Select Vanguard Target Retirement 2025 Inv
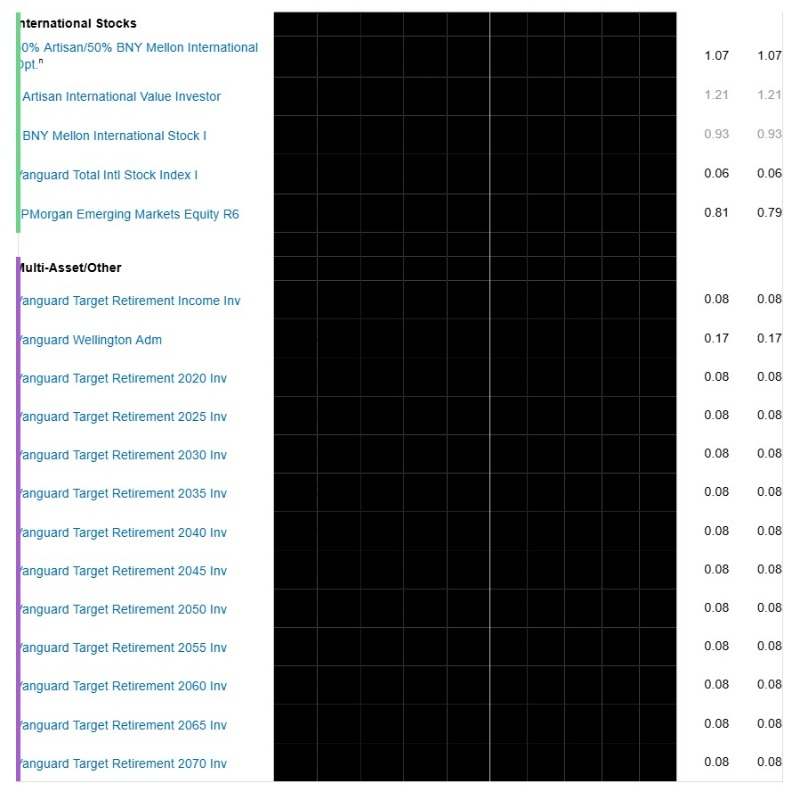The image size is (800, 800). (122, 417)
